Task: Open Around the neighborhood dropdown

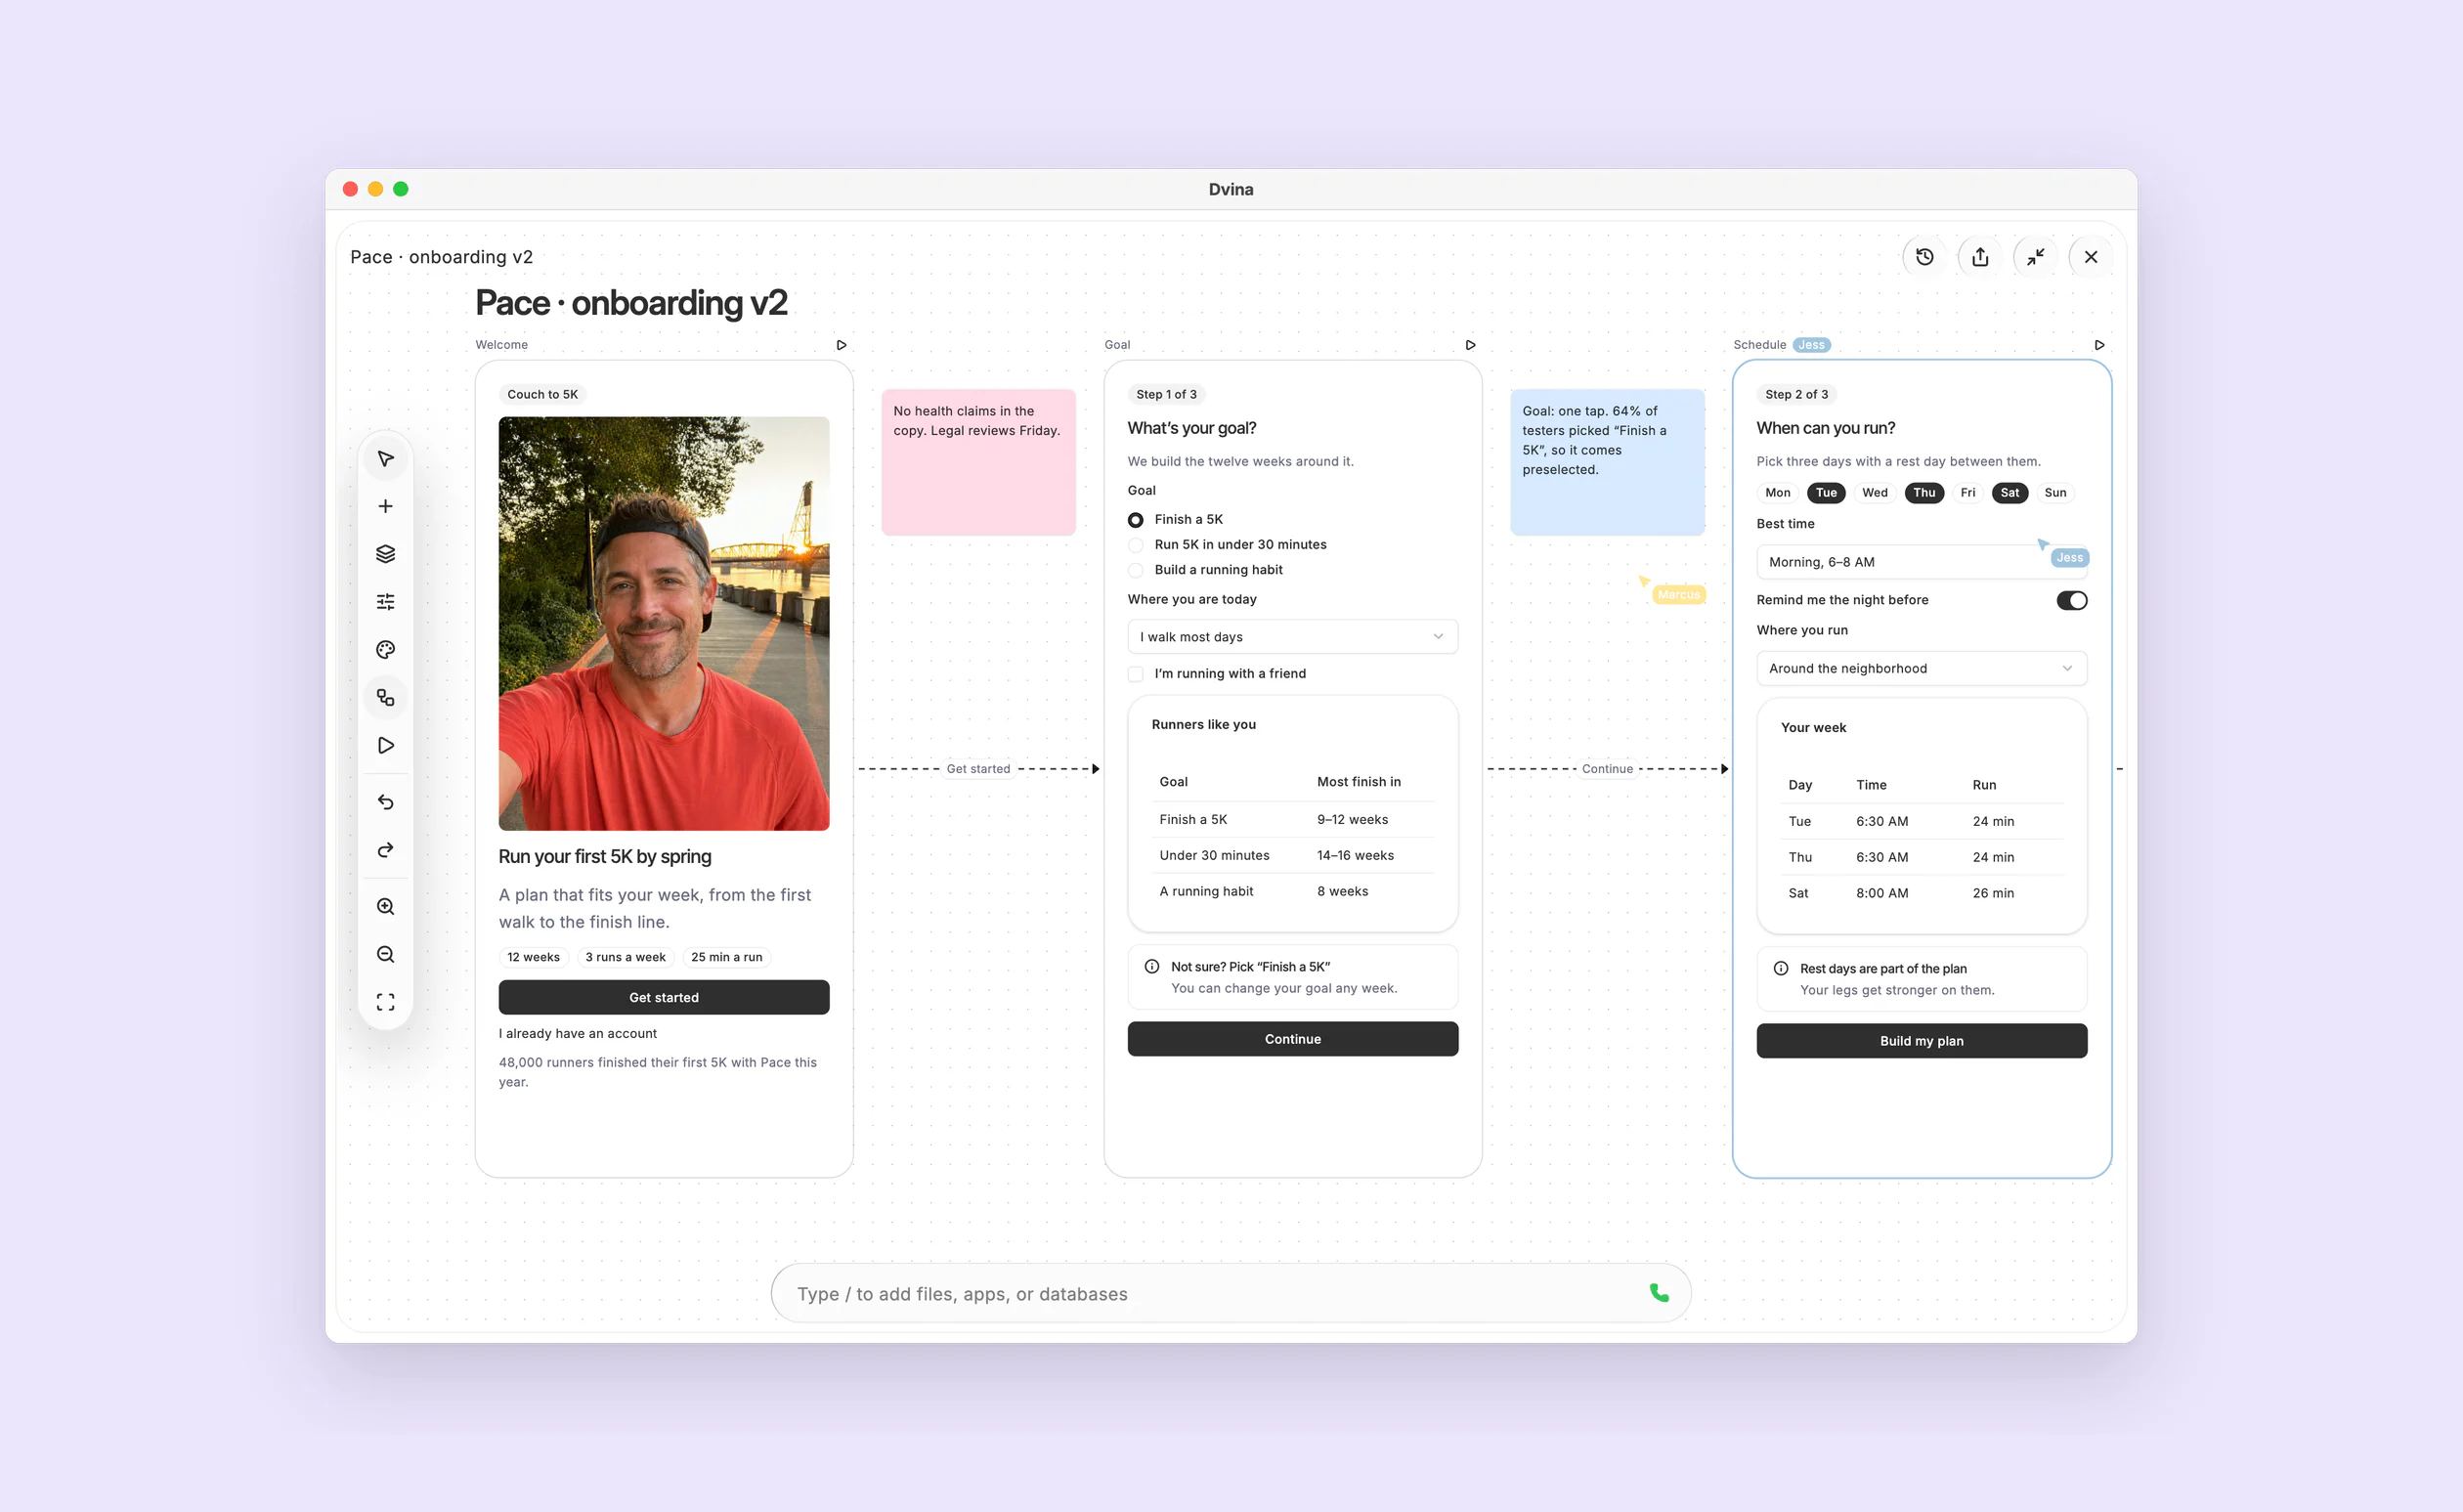Action: [x=1921, y=669]
